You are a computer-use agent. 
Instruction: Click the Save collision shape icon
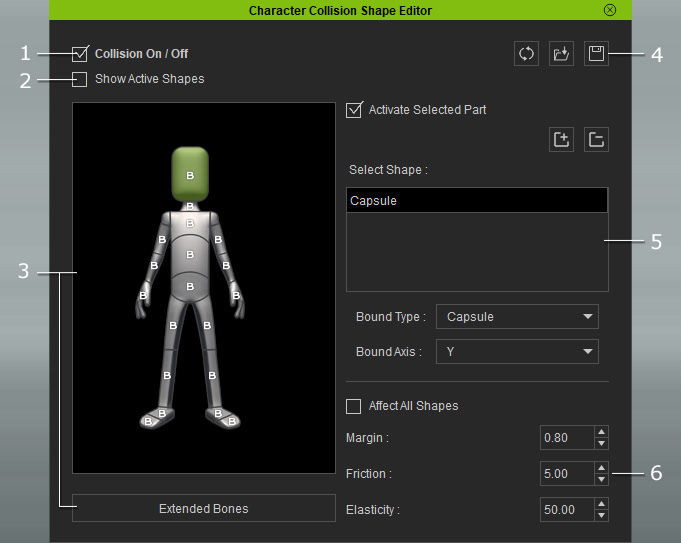[596, 54]
